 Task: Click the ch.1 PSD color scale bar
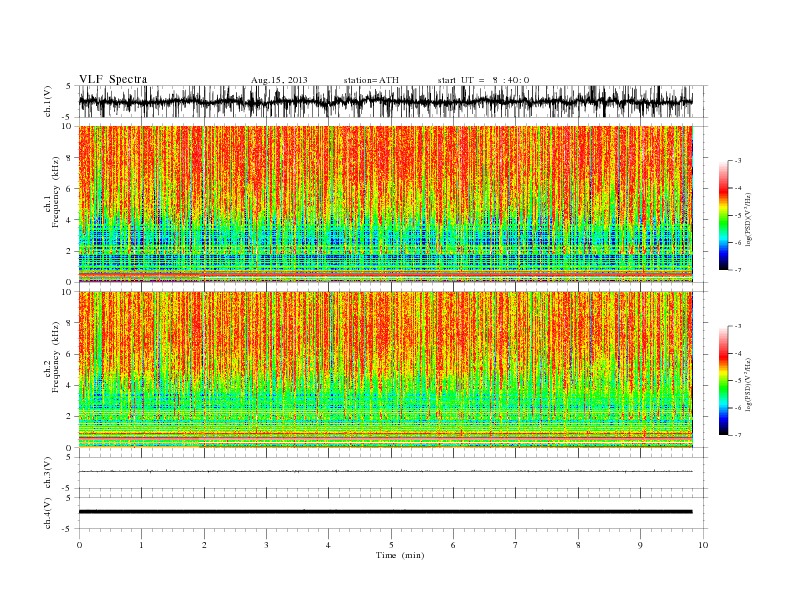723,215
